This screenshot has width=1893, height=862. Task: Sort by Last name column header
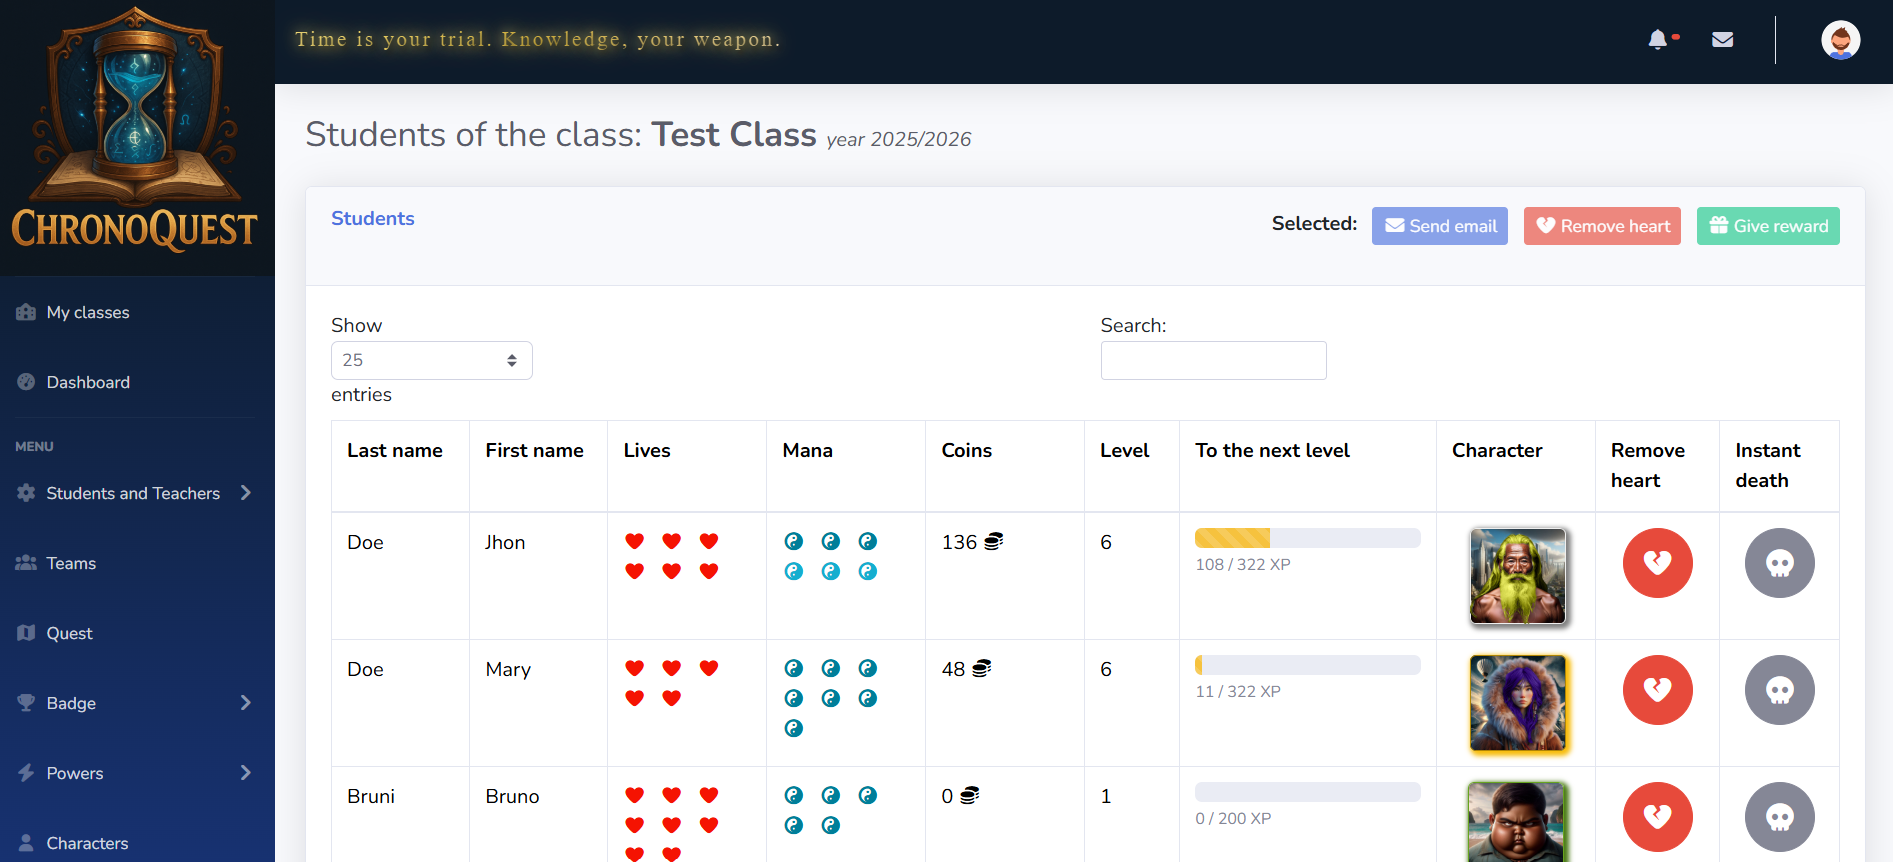tap(400, 466)
